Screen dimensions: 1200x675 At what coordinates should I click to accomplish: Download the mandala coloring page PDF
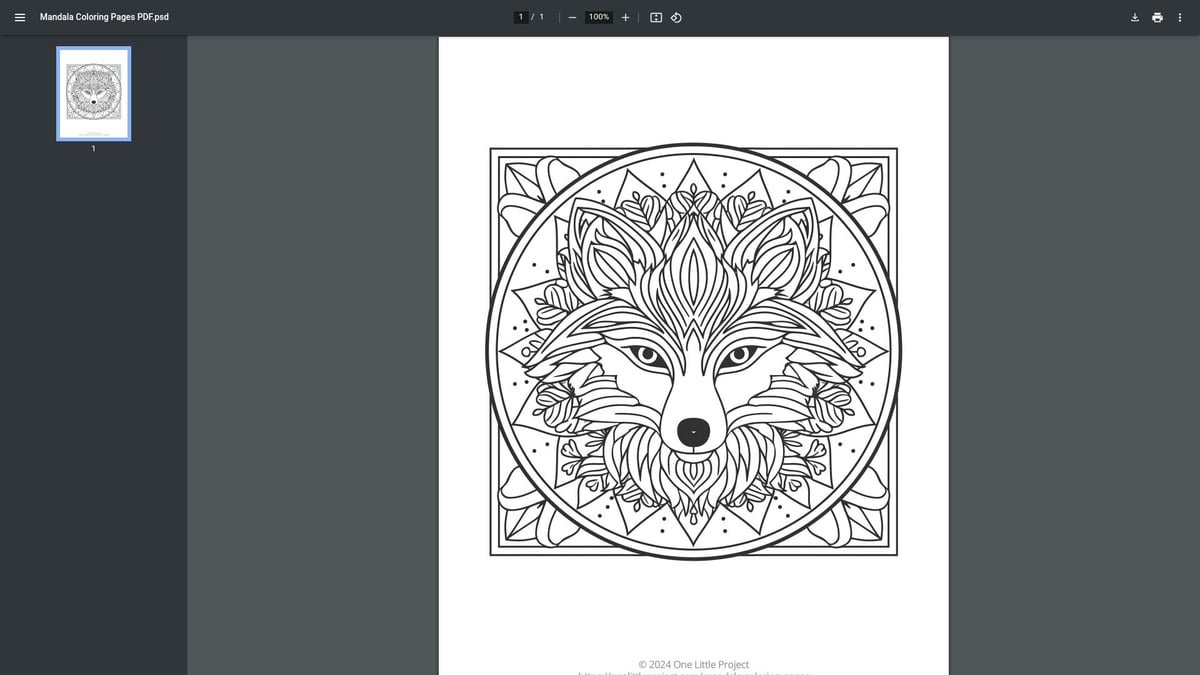pyautogui.click(x=1134, y=17)
